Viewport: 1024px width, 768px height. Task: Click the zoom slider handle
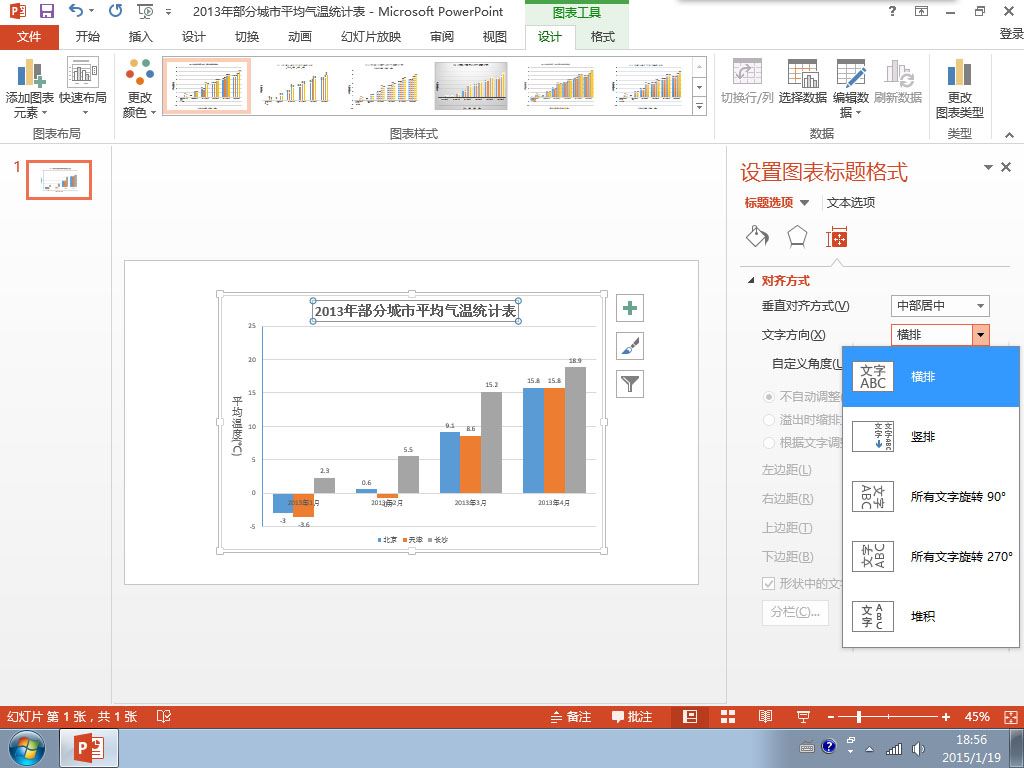pos(859,717)
